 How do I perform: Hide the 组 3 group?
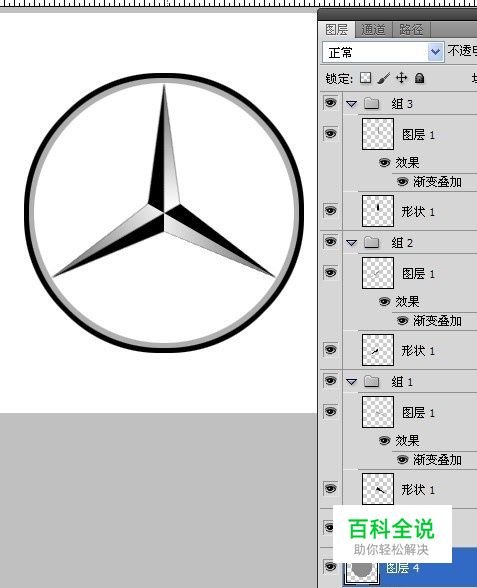coord(330,103)
